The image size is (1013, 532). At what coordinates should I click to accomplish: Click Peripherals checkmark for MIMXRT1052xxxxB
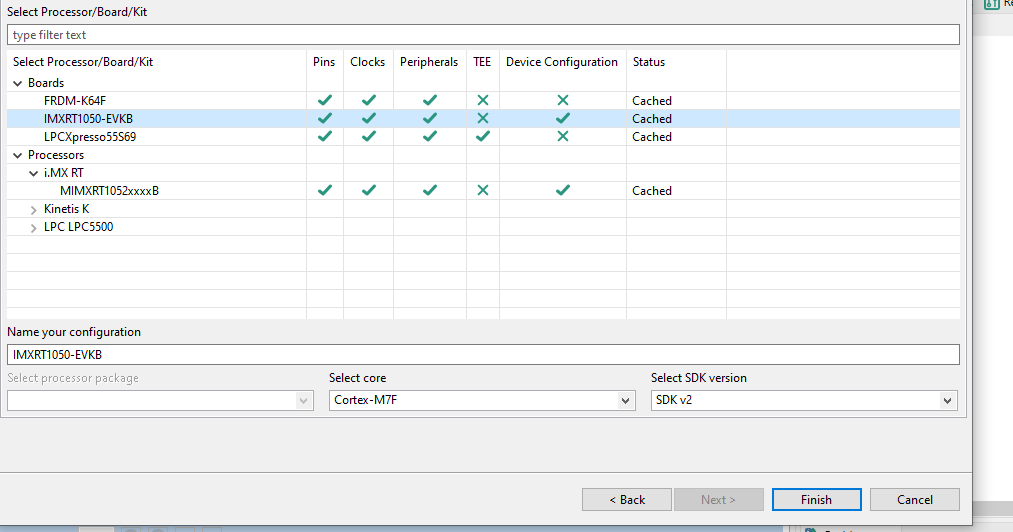(430, 191)
